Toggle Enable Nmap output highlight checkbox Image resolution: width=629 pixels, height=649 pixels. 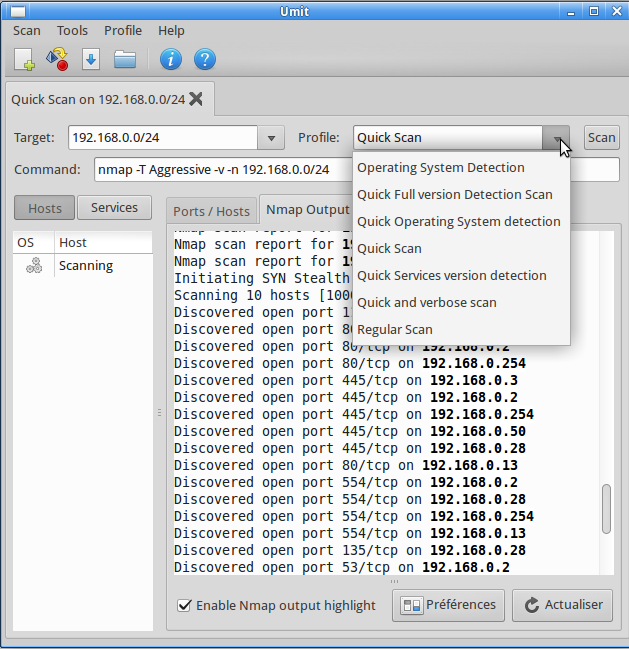tap(184, 605)
